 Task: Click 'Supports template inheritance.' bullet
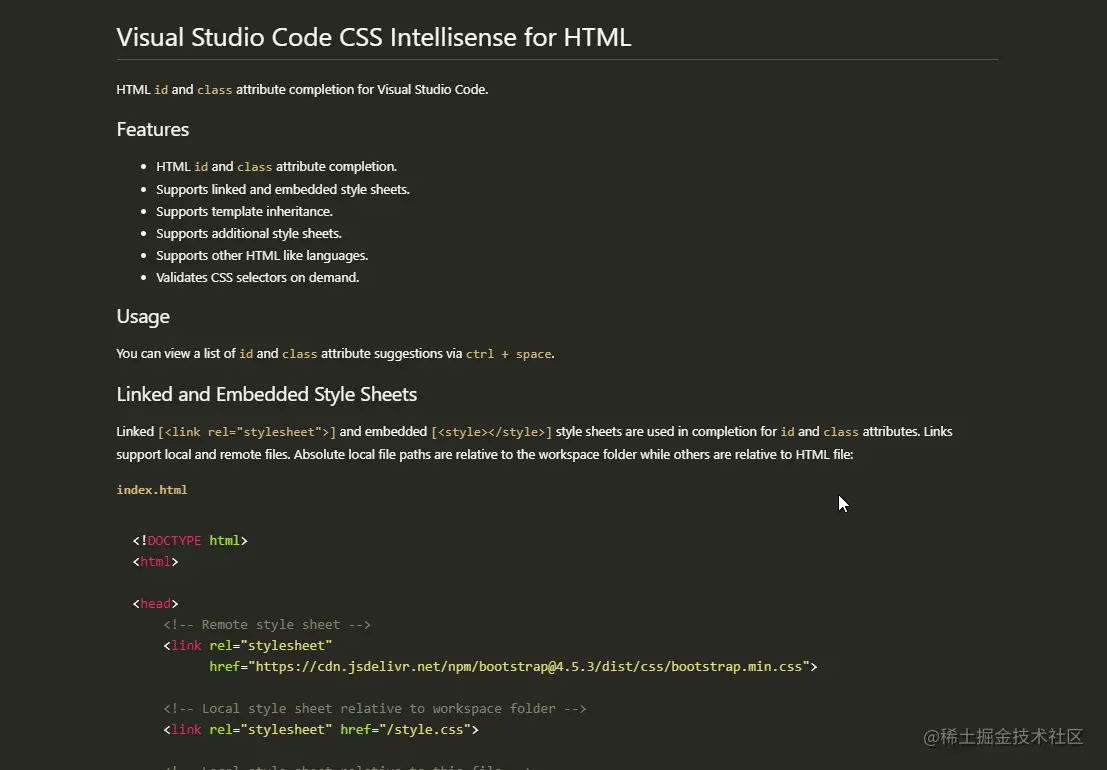pyautogui.click(x=244, y=211)
